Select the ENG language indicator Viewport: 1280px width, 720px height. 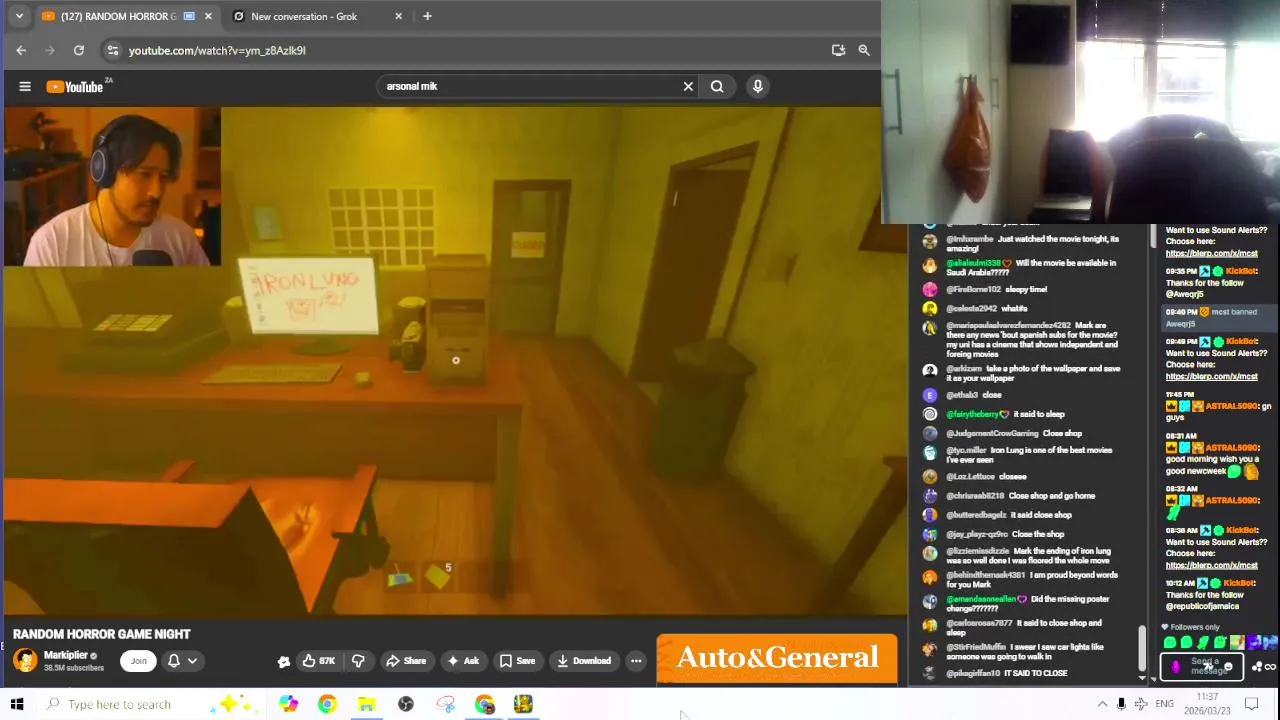pyautogui.click(x=1164, y=704)
